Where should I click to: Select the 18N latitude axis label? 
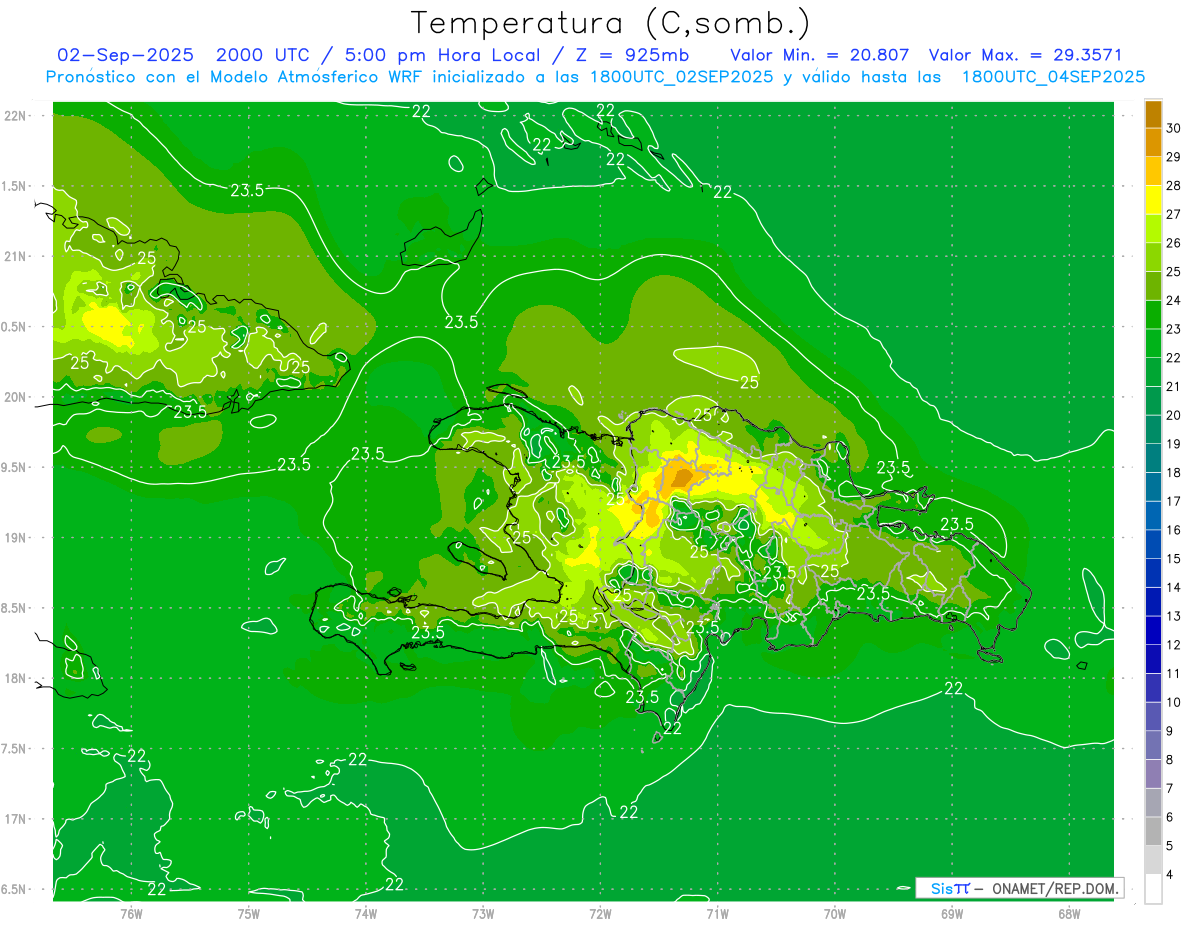pyautogui.click(x=16, y=679)
